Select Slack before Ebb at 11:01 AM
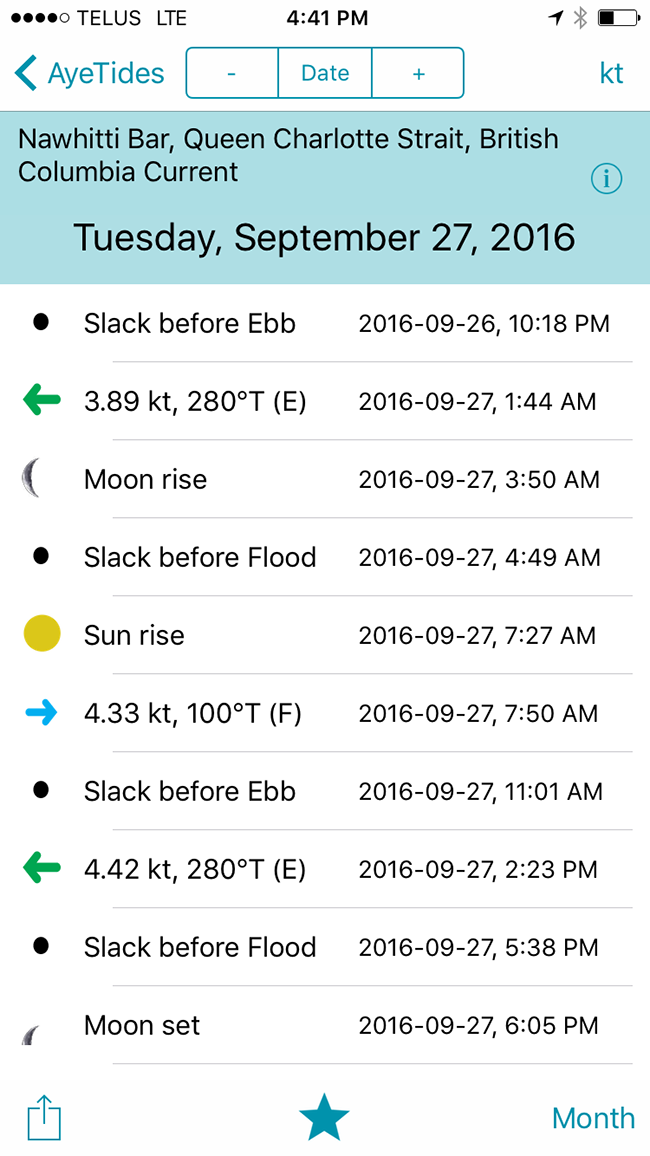The width and height of the screenshot is (650, 1156). point(325,791)
